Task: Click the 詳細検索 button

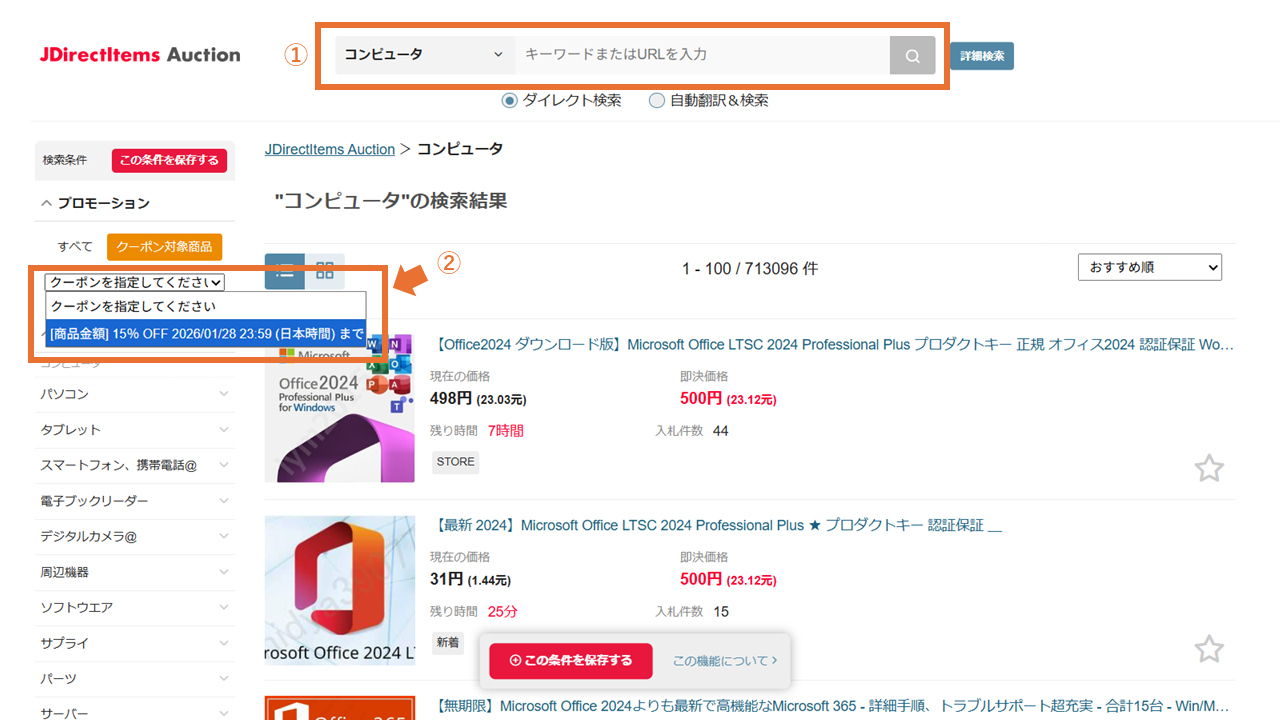Action: [x=982, y=56]
